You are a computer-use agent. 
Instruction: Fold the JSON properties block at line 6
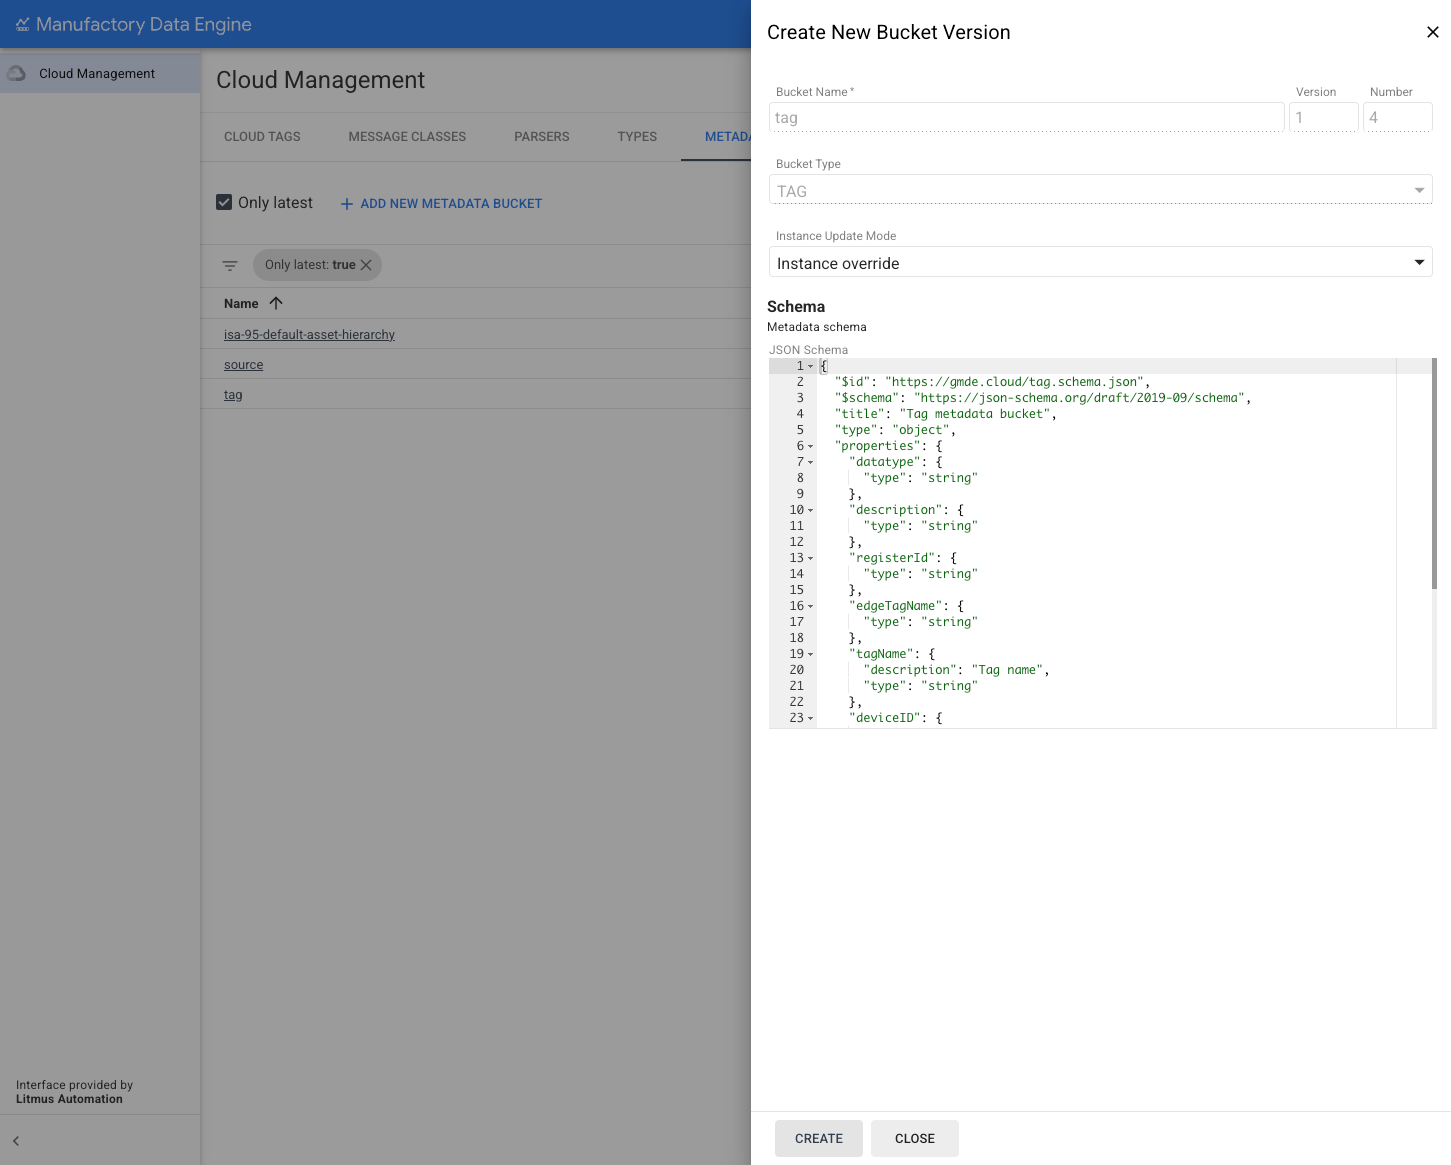click(810, 447)
